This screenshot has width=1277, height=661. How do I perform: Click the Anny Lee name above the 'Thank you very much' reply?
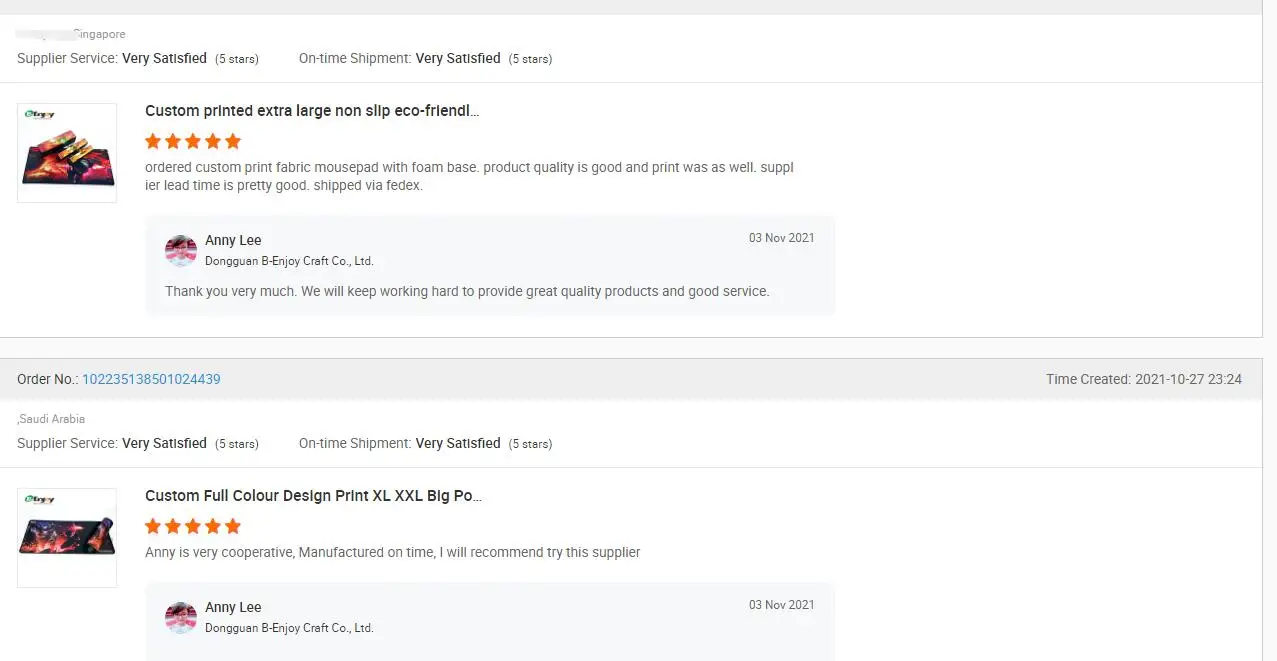tap(233, 240)
